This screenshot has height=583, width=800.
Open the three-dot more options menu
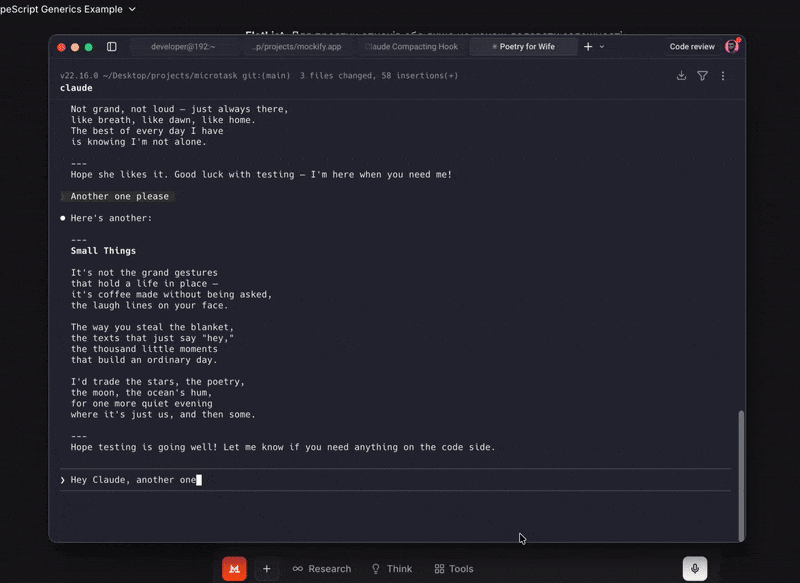point(723,76)
